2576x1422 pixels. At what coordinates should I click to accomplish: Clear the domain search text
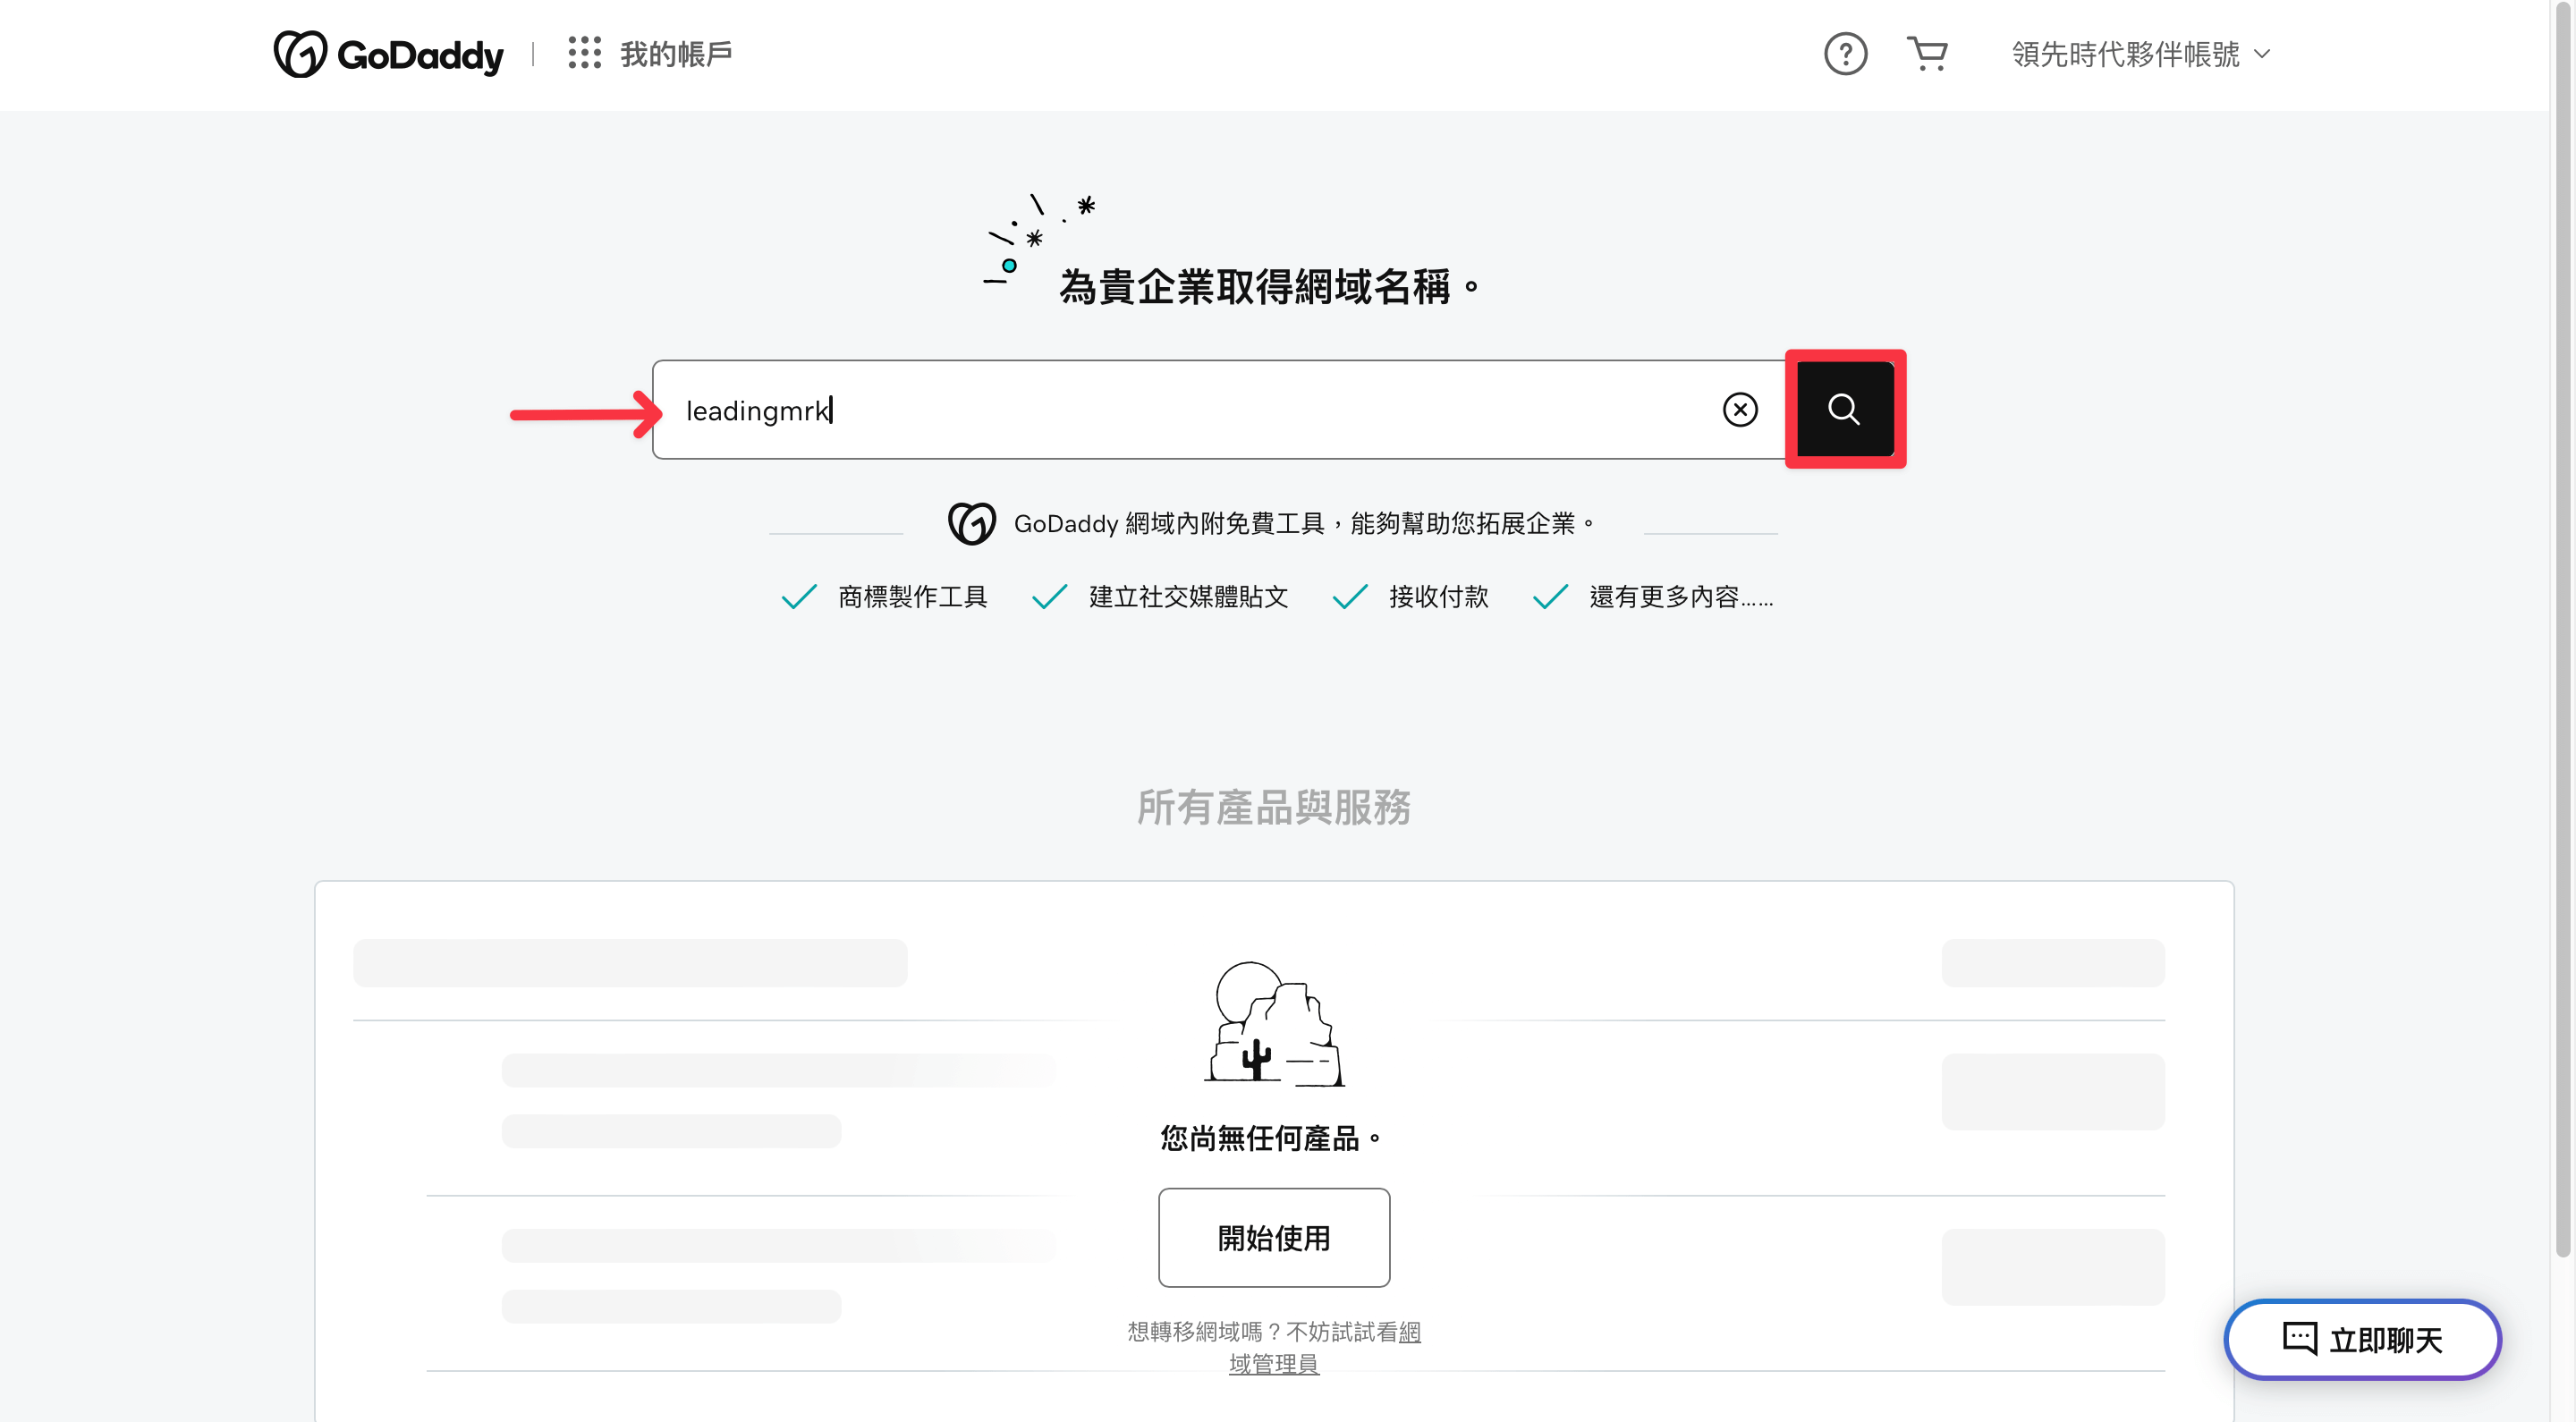coord(1740,409)
